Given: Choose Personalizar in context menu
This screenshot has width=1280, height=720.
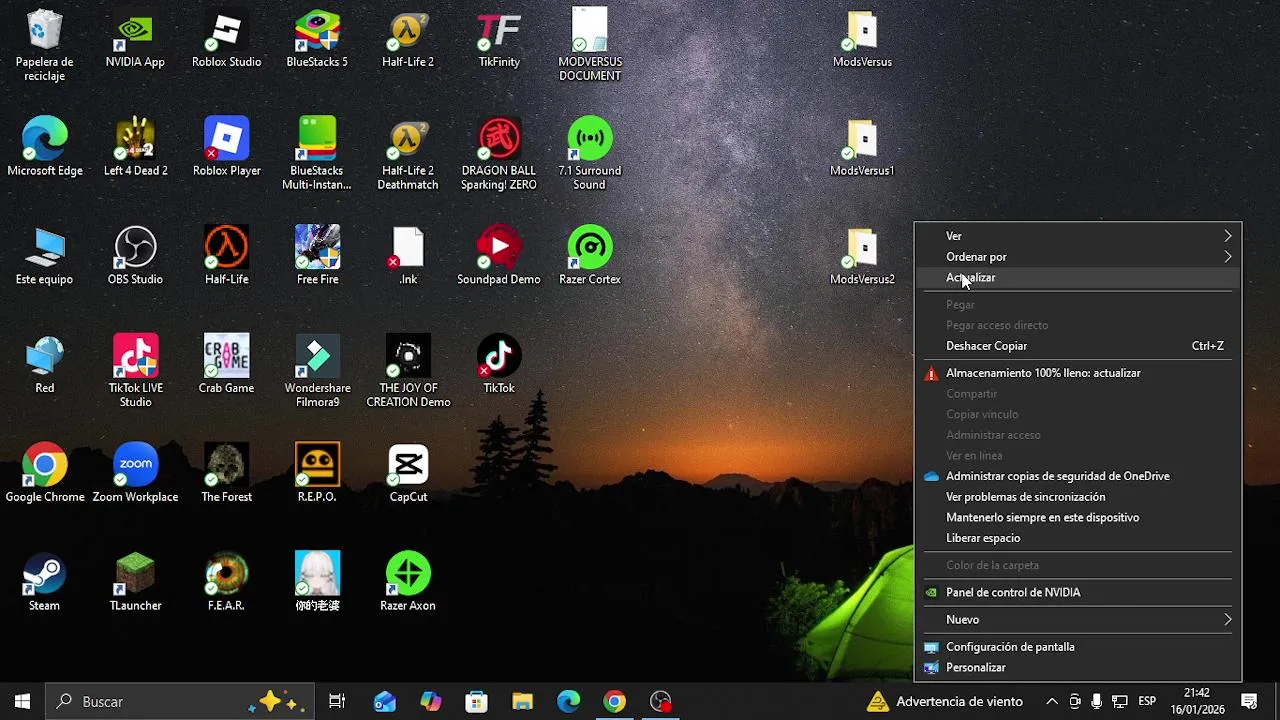Looking at the screenshot, I should point(1078,668).
